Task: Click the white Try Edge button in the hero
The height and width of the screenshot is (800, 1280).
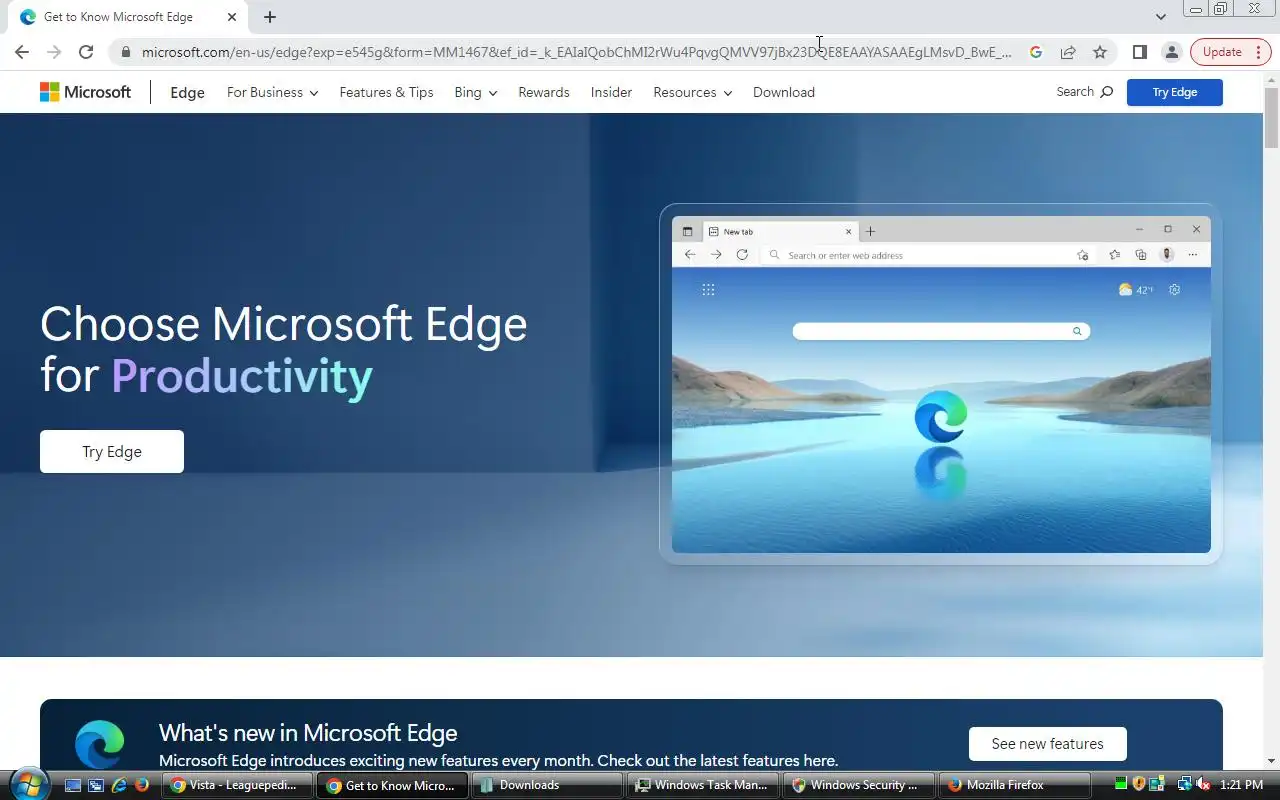Action: click(112, 451)
